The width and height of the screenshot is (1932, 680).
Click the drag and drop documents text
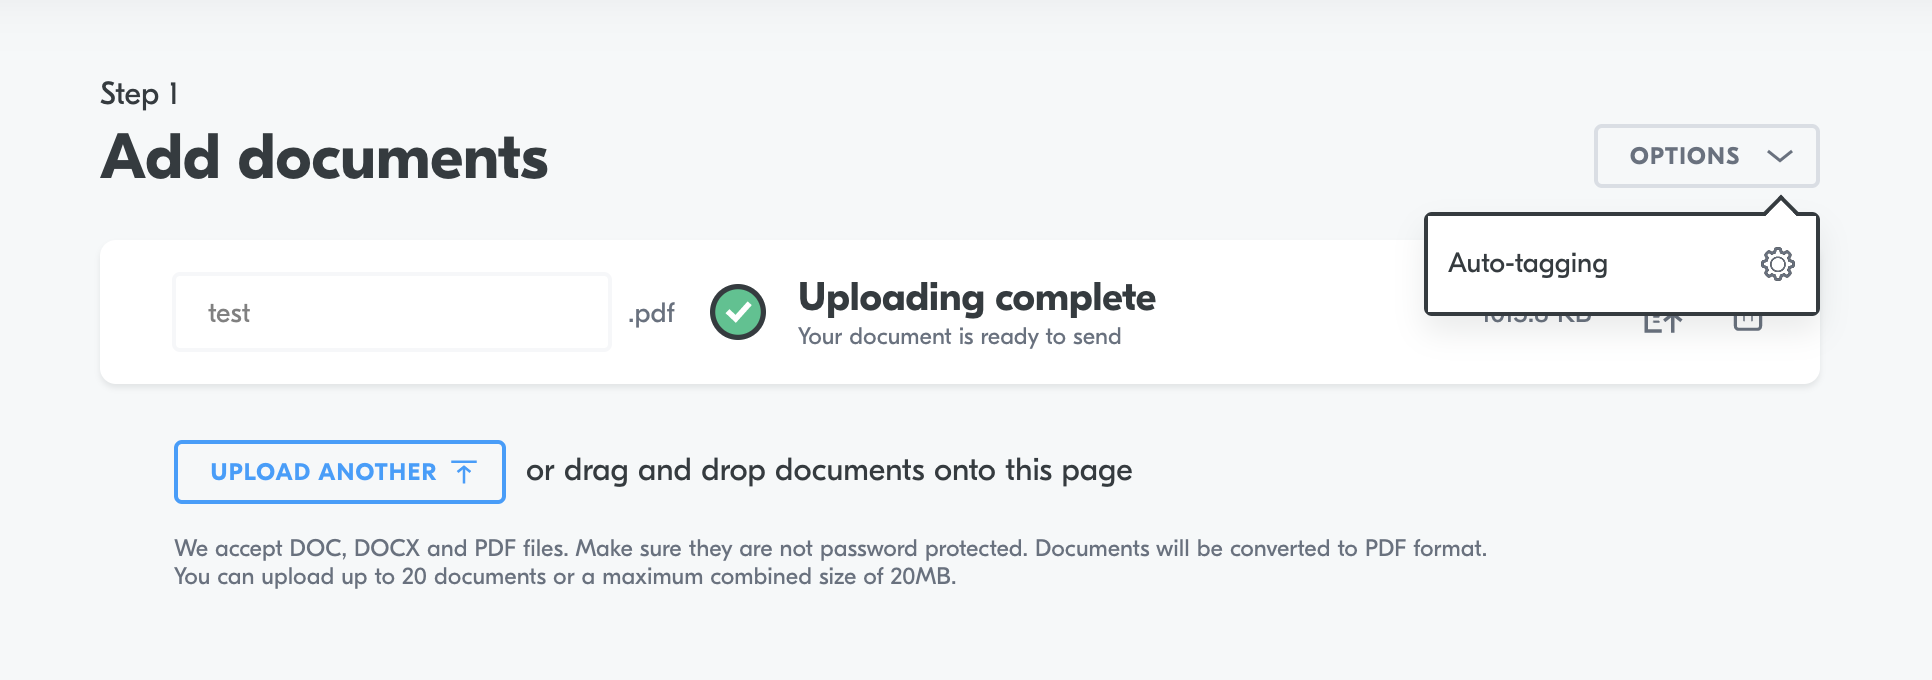click(x=829, y=470)
